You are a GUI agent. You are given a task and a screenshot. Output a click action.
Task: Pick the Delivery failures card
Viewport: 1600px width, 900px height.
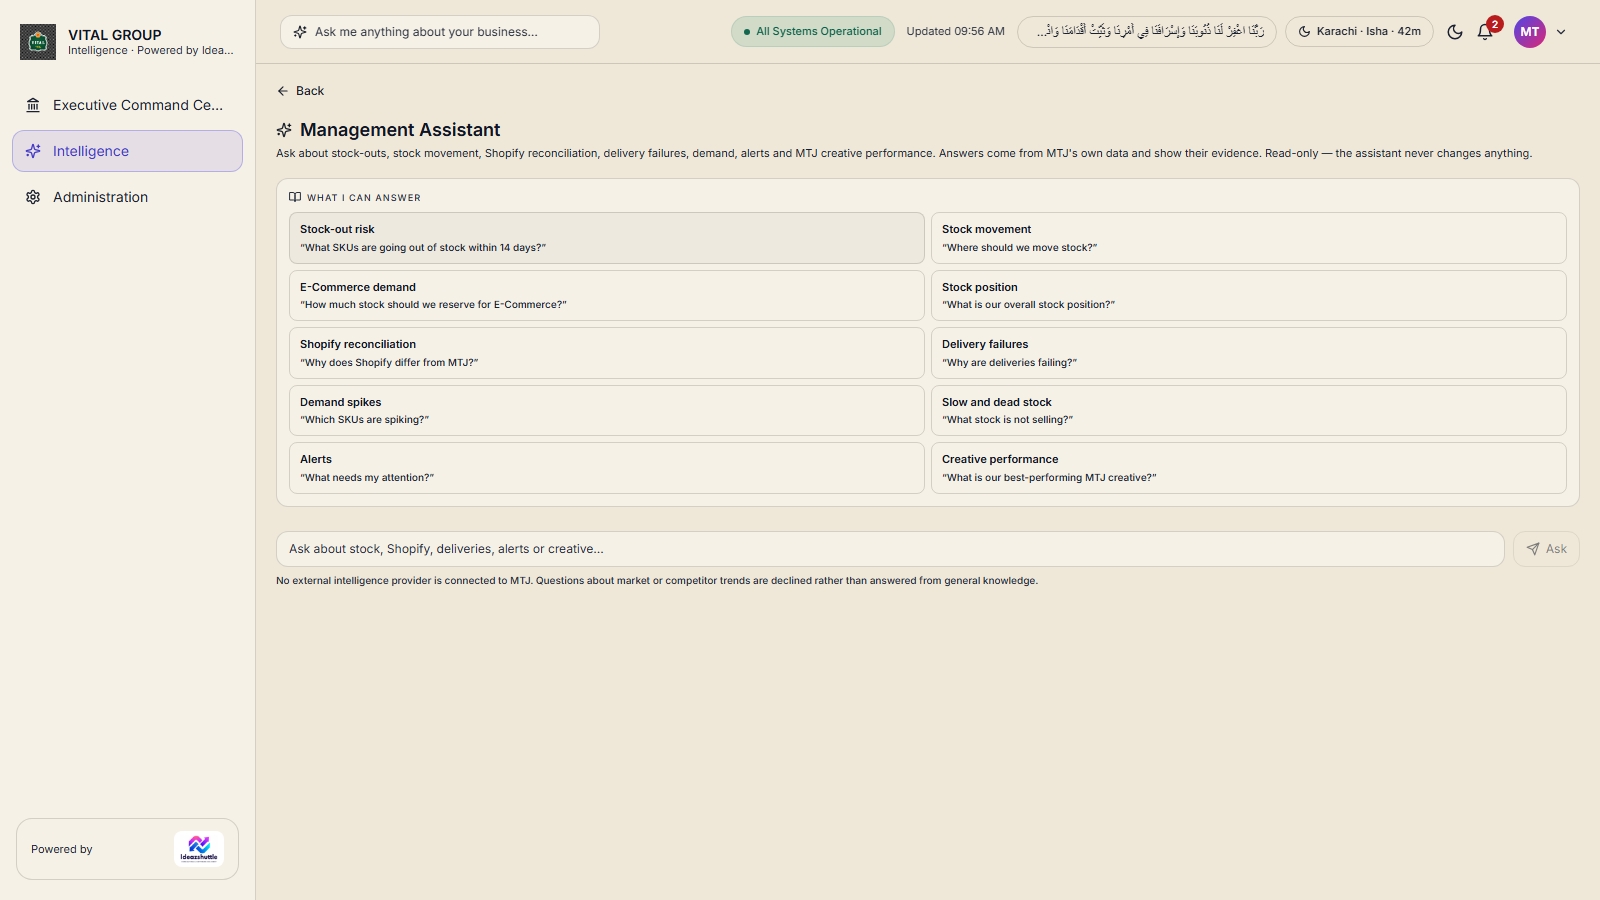click(x=1248, y=353)
